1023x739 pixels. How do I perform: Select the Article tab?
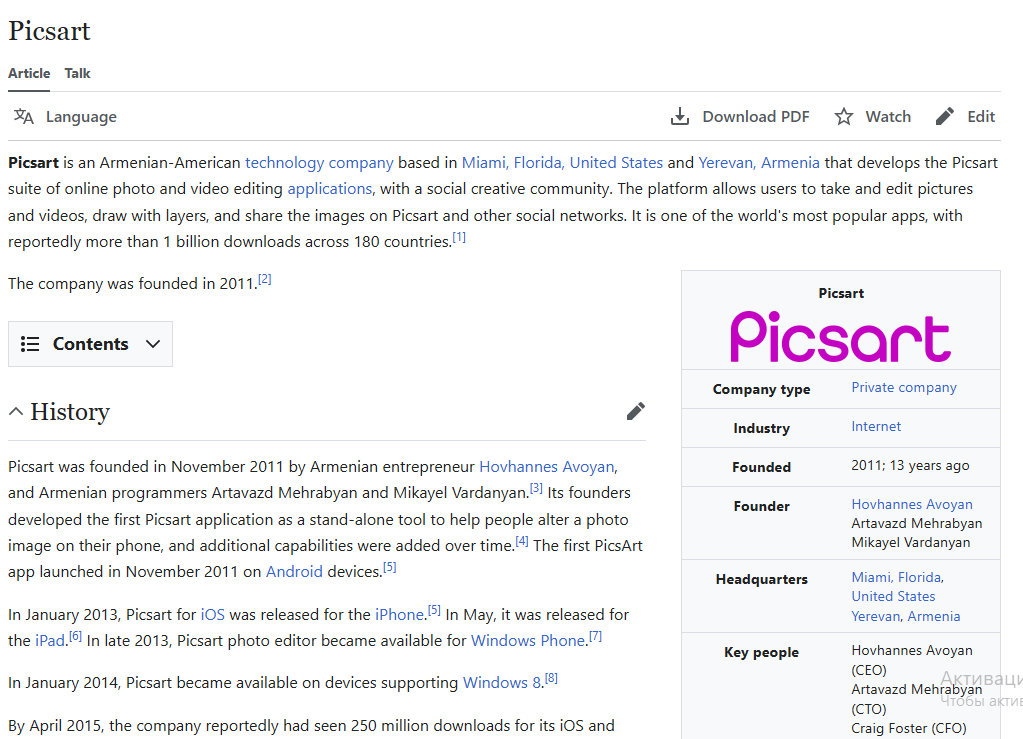(29, 74)
